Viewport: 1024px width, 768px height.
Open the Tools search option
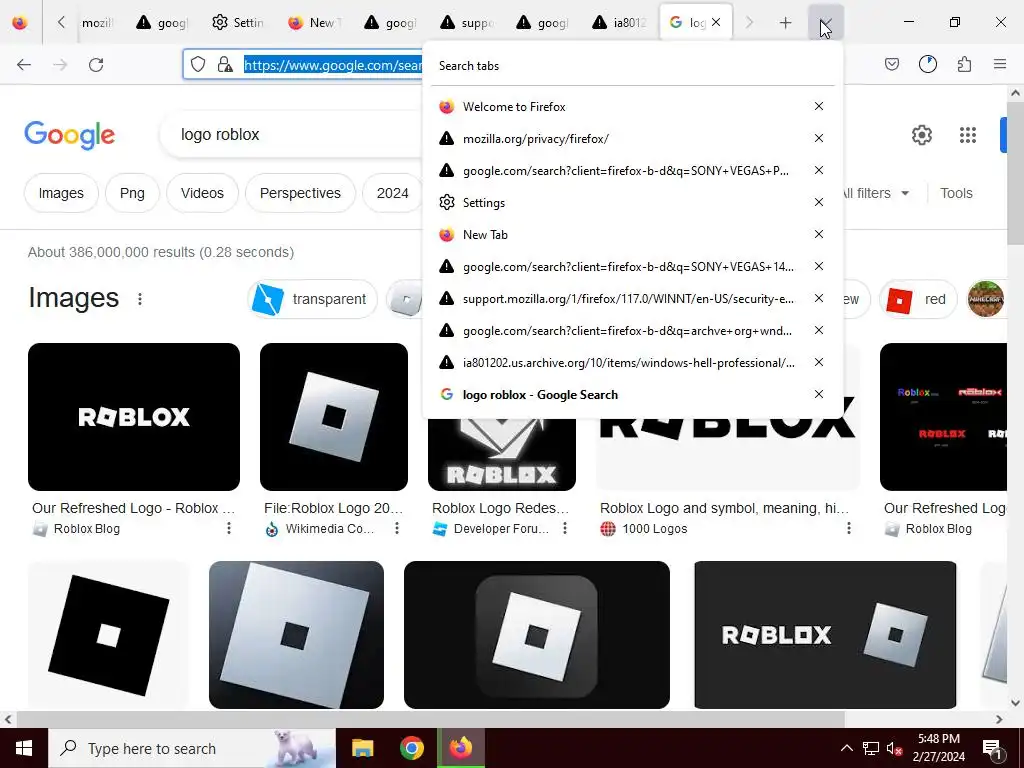[x=956, y=193]
